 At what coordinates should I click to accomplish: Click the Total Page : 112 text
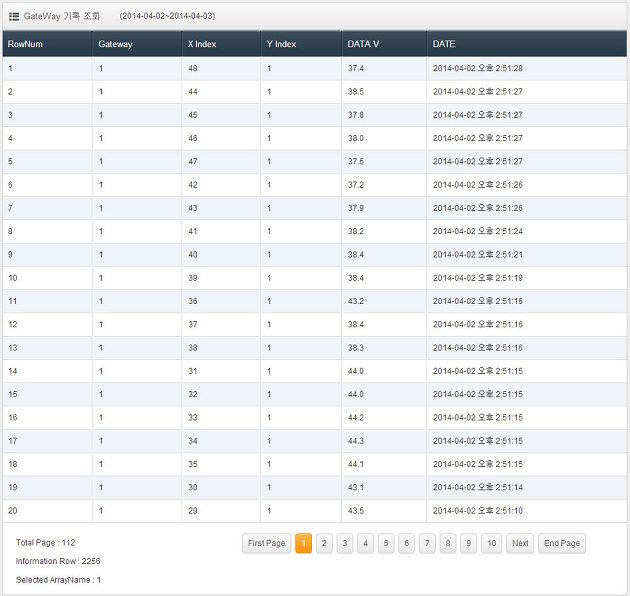45,543
